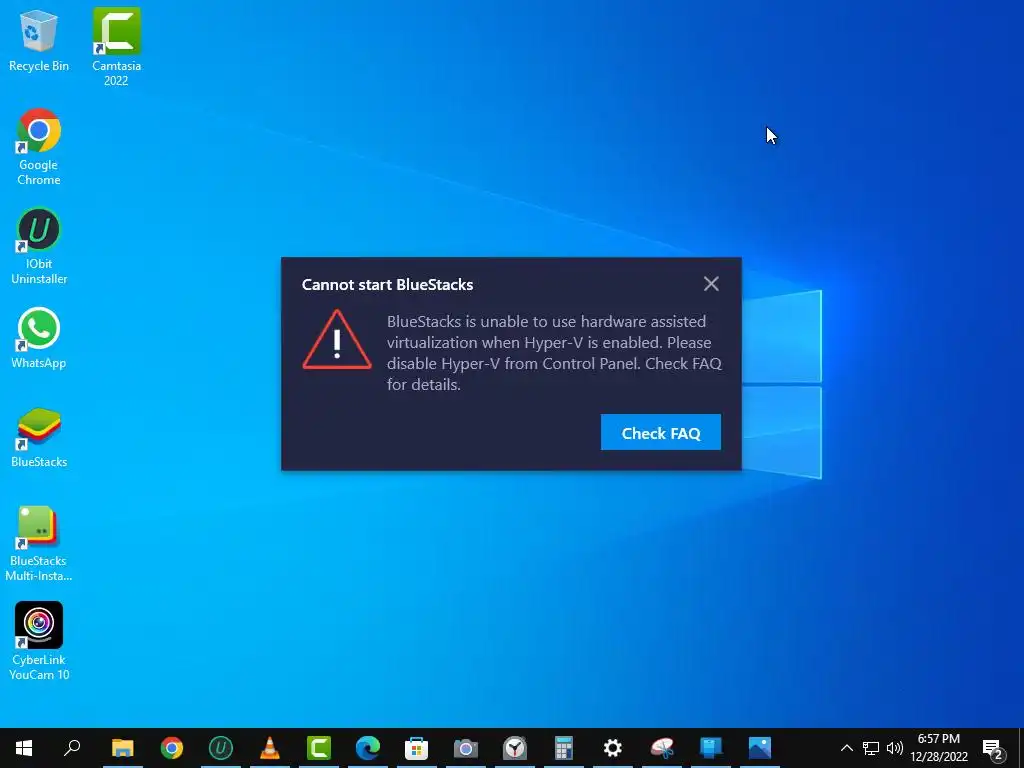Select the CyberLink YouCam 10 shortcut
Screen dimensions: 1024x768
tap(39, 641)
